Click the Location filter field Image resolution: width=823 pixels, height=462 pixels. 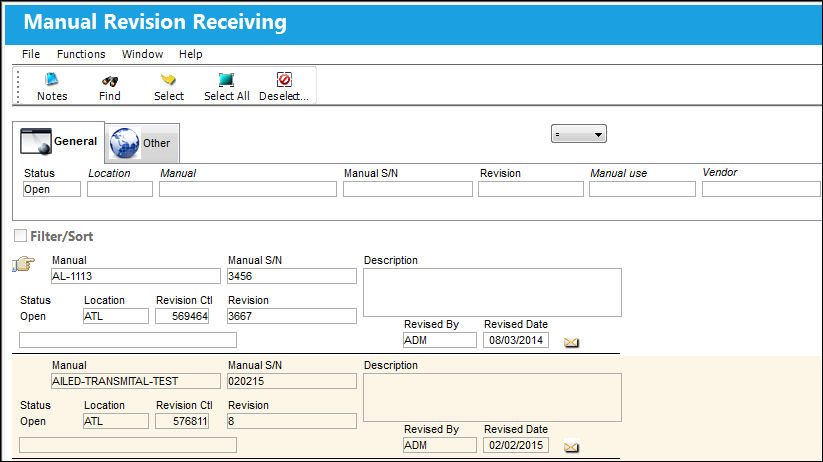coord(120,189)
